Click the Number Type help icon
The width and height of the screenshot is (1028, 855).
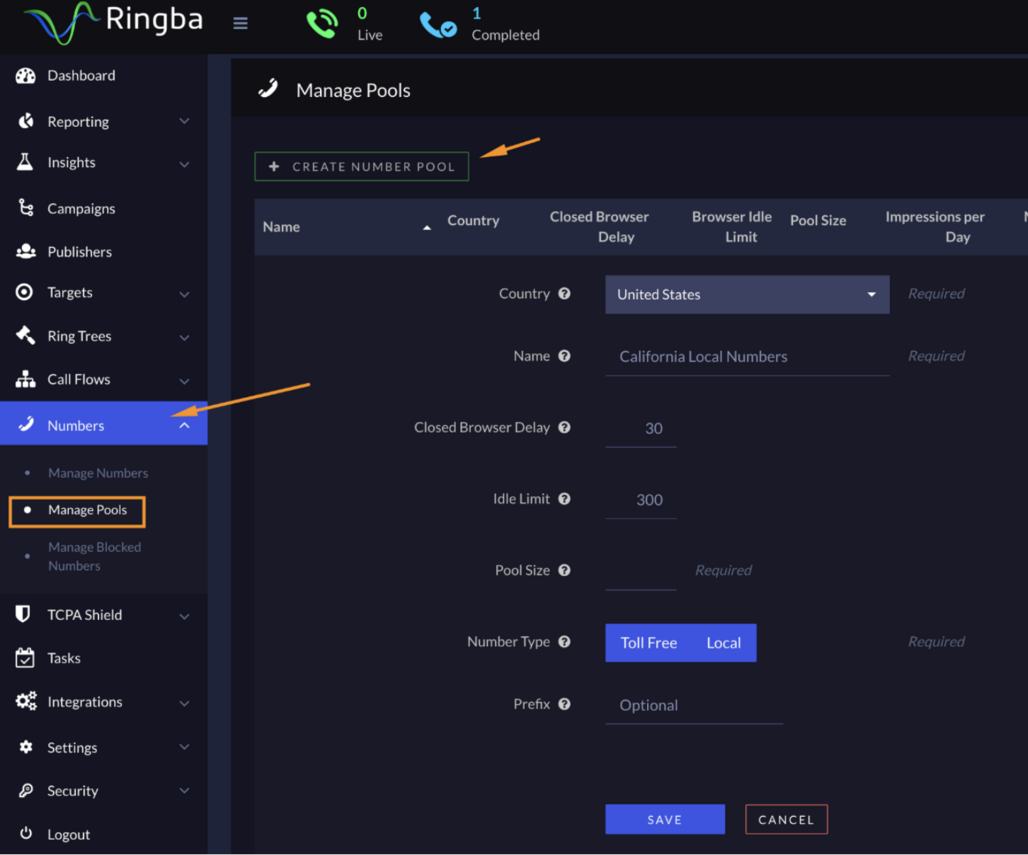564,641
